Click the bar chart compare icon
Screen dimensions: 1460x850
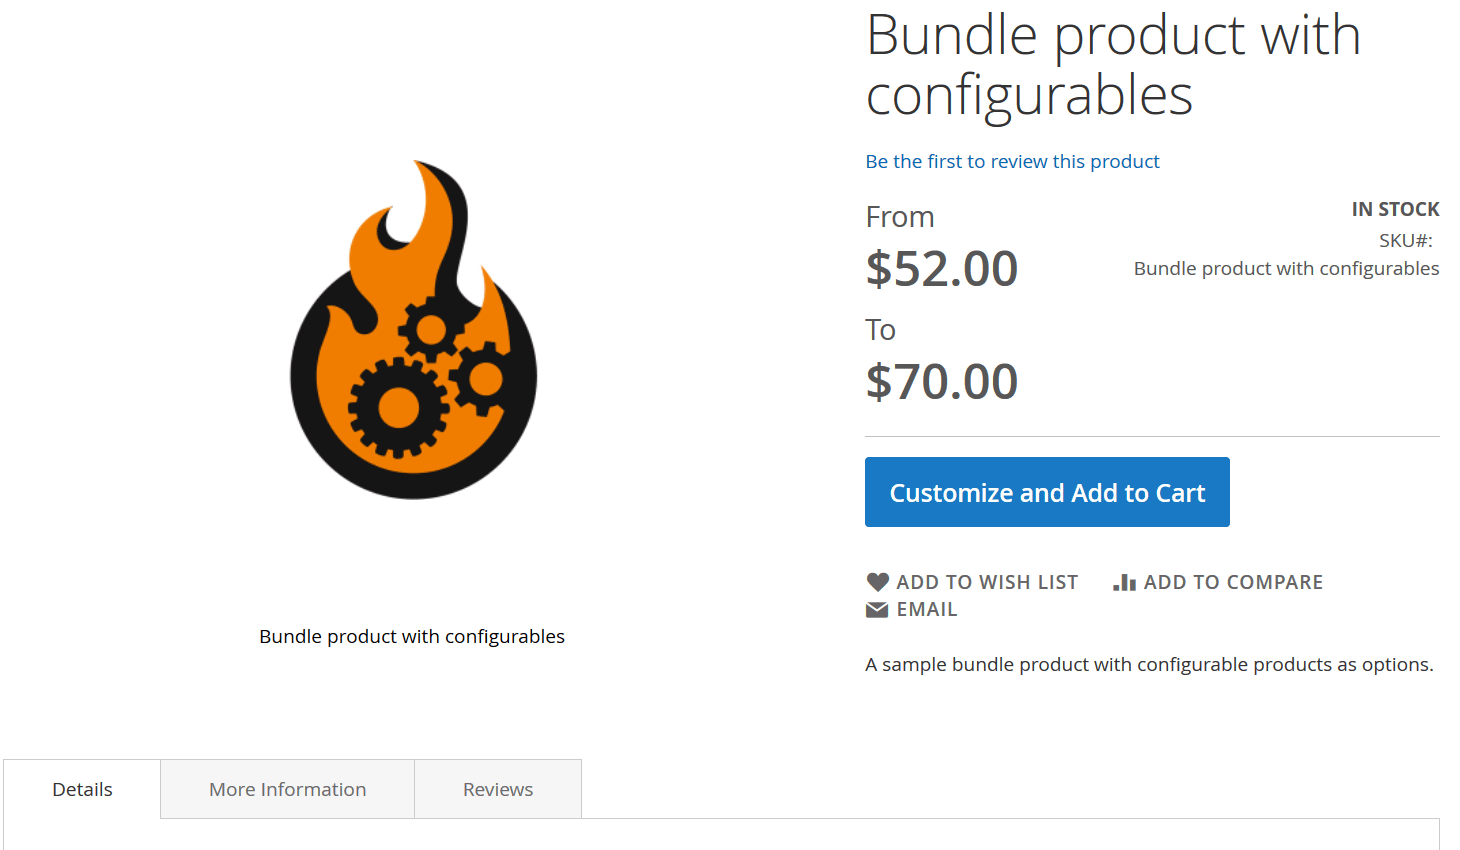click(1124, 582)
